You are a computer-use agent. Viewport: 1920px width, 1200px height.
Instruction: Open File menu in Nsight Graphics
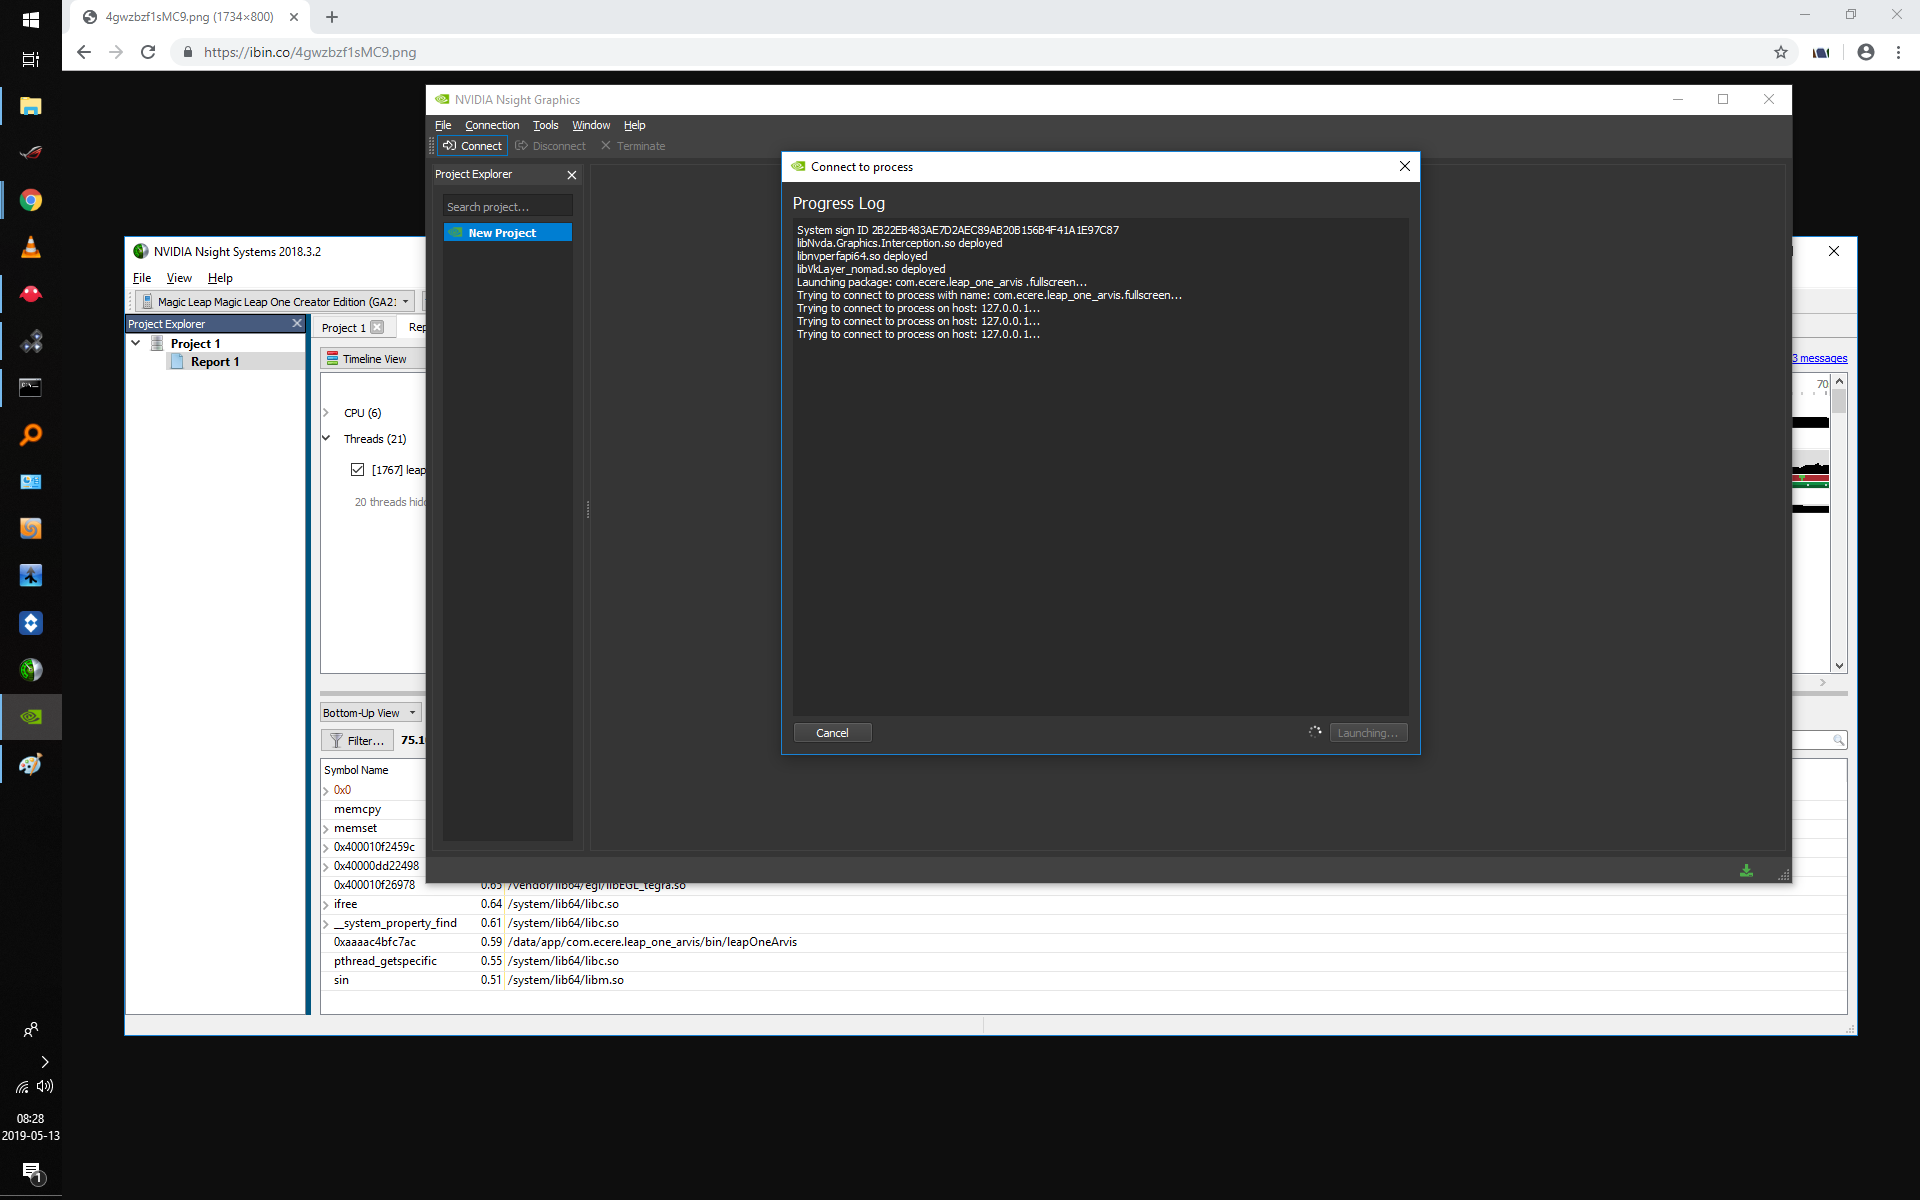(443, 125)
